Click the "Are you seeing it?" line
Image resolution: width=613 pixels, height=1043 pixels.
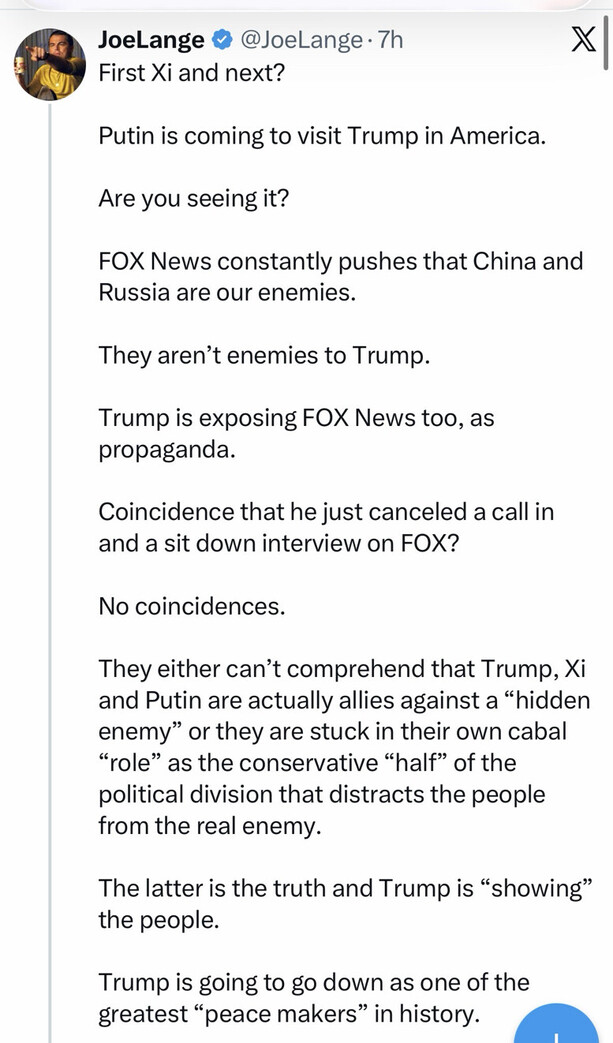[x=194, y=198]
